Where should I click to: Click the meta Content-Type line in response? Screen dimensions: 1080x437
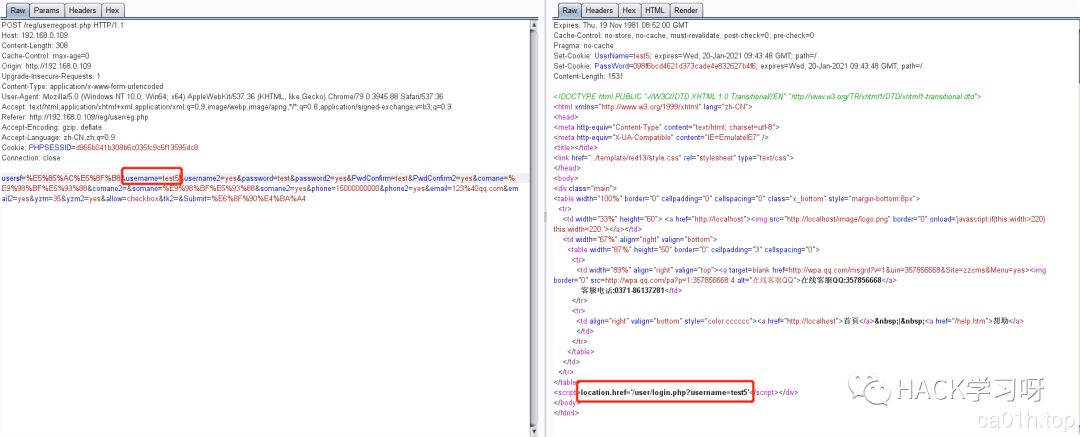[x=666, y=128]
